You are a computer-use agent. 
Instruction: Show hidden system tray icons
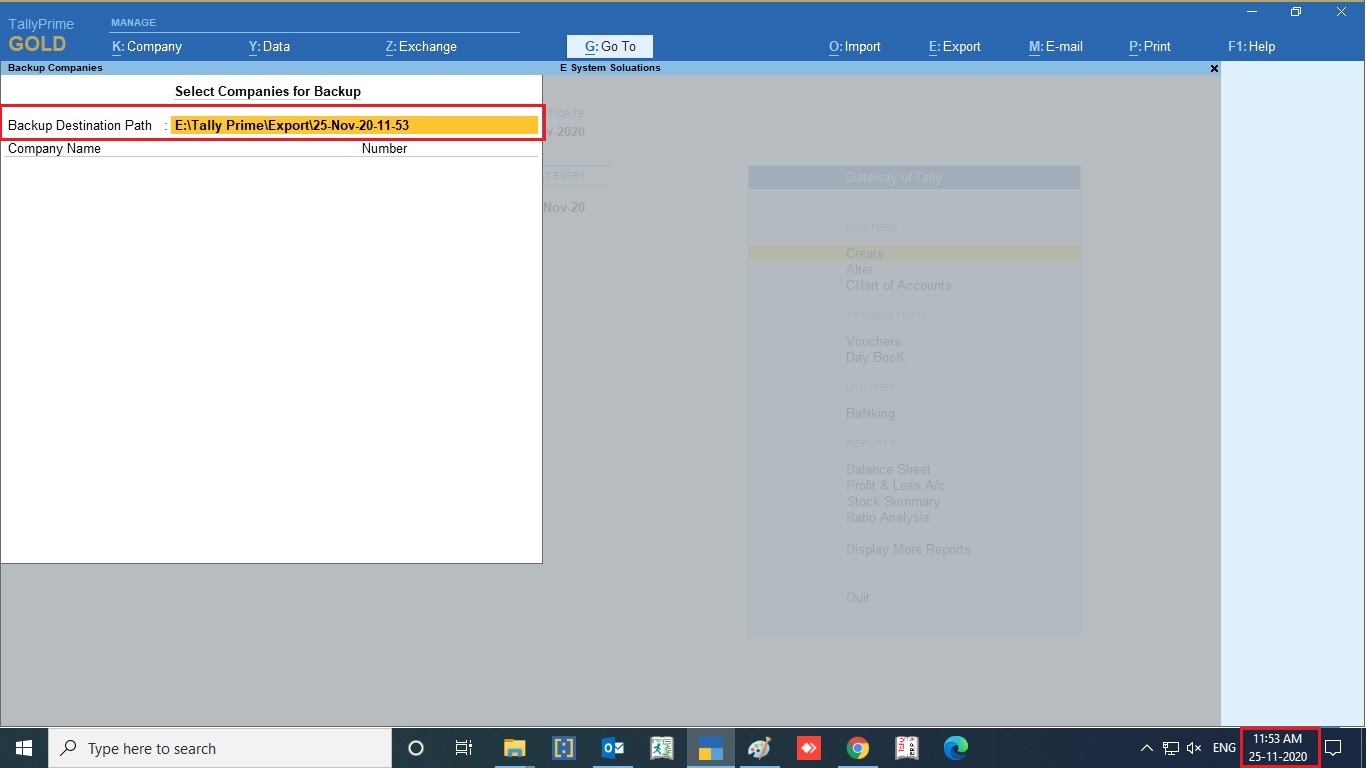[x=1146, y=748]
